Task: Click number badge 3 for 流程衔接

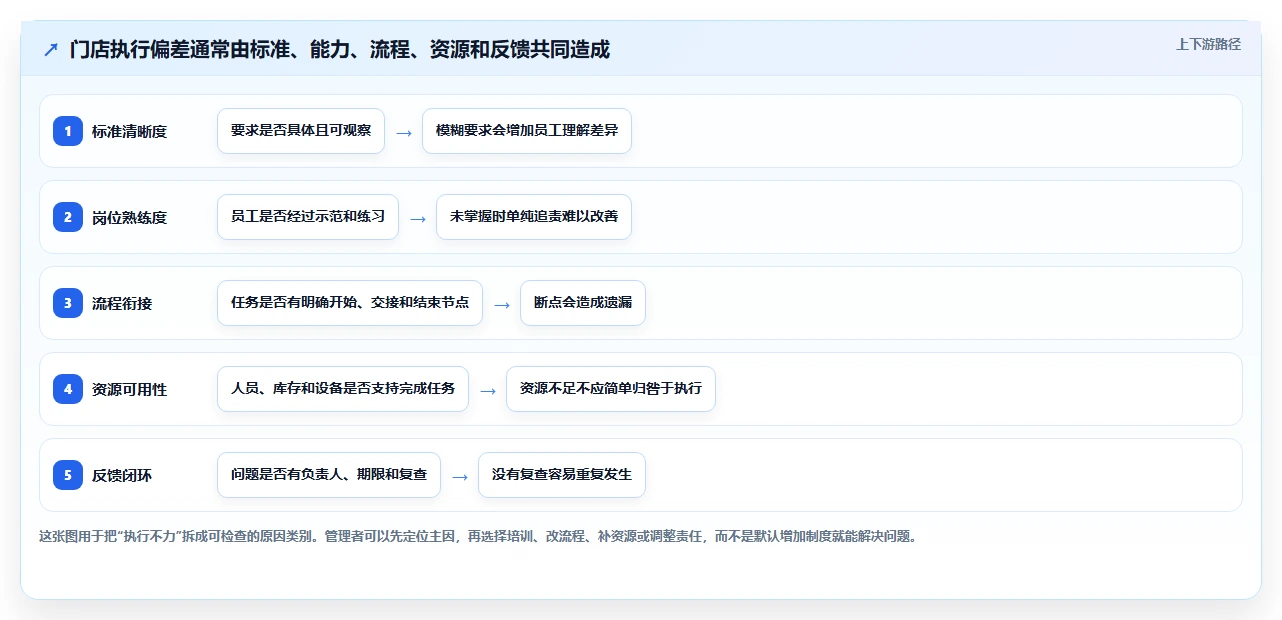Action: (68, 302)
